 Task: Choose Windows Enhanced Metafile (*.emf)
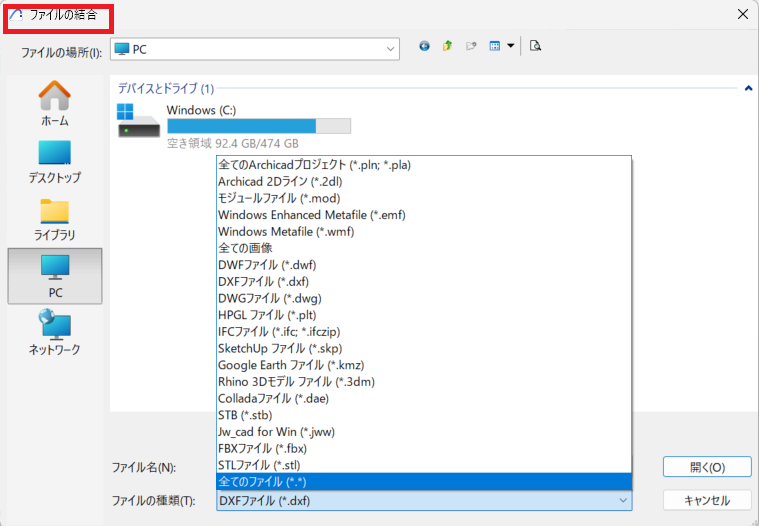pyautogui.click(x=424, y=215)
